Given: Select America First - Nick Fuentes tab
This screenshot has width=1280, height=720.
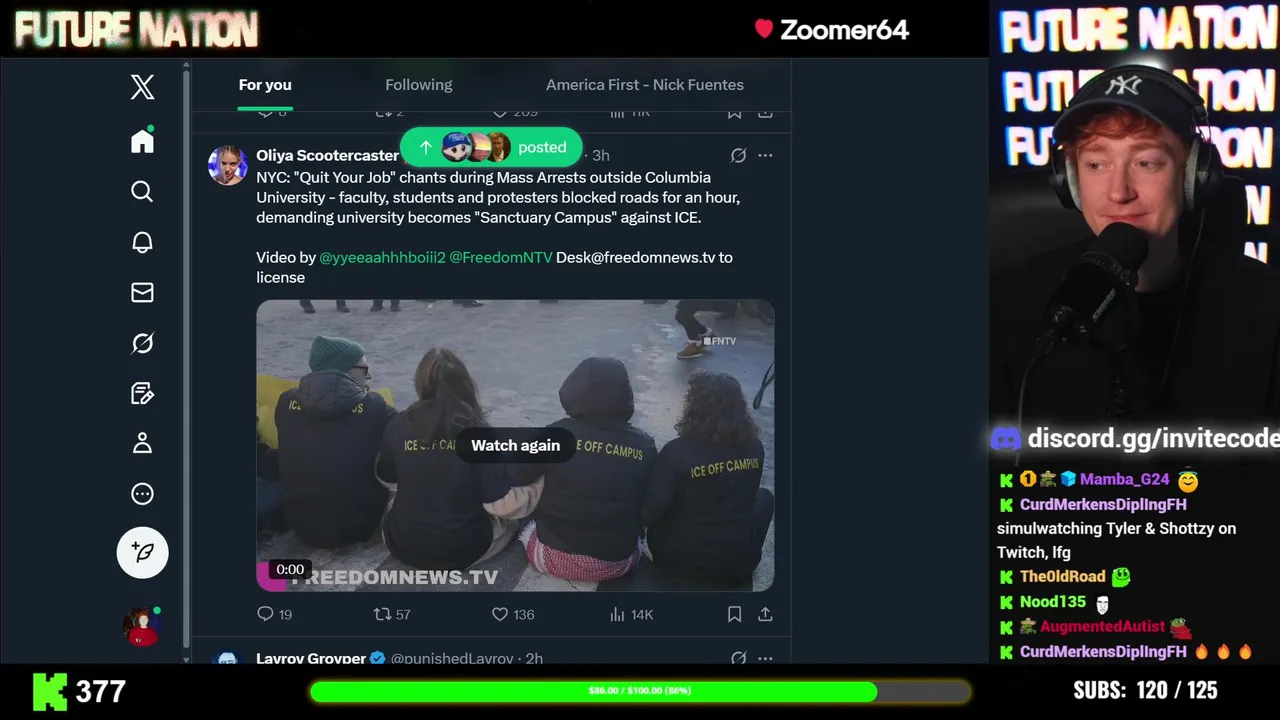Looking at the screenshot, I should [645, 85].
